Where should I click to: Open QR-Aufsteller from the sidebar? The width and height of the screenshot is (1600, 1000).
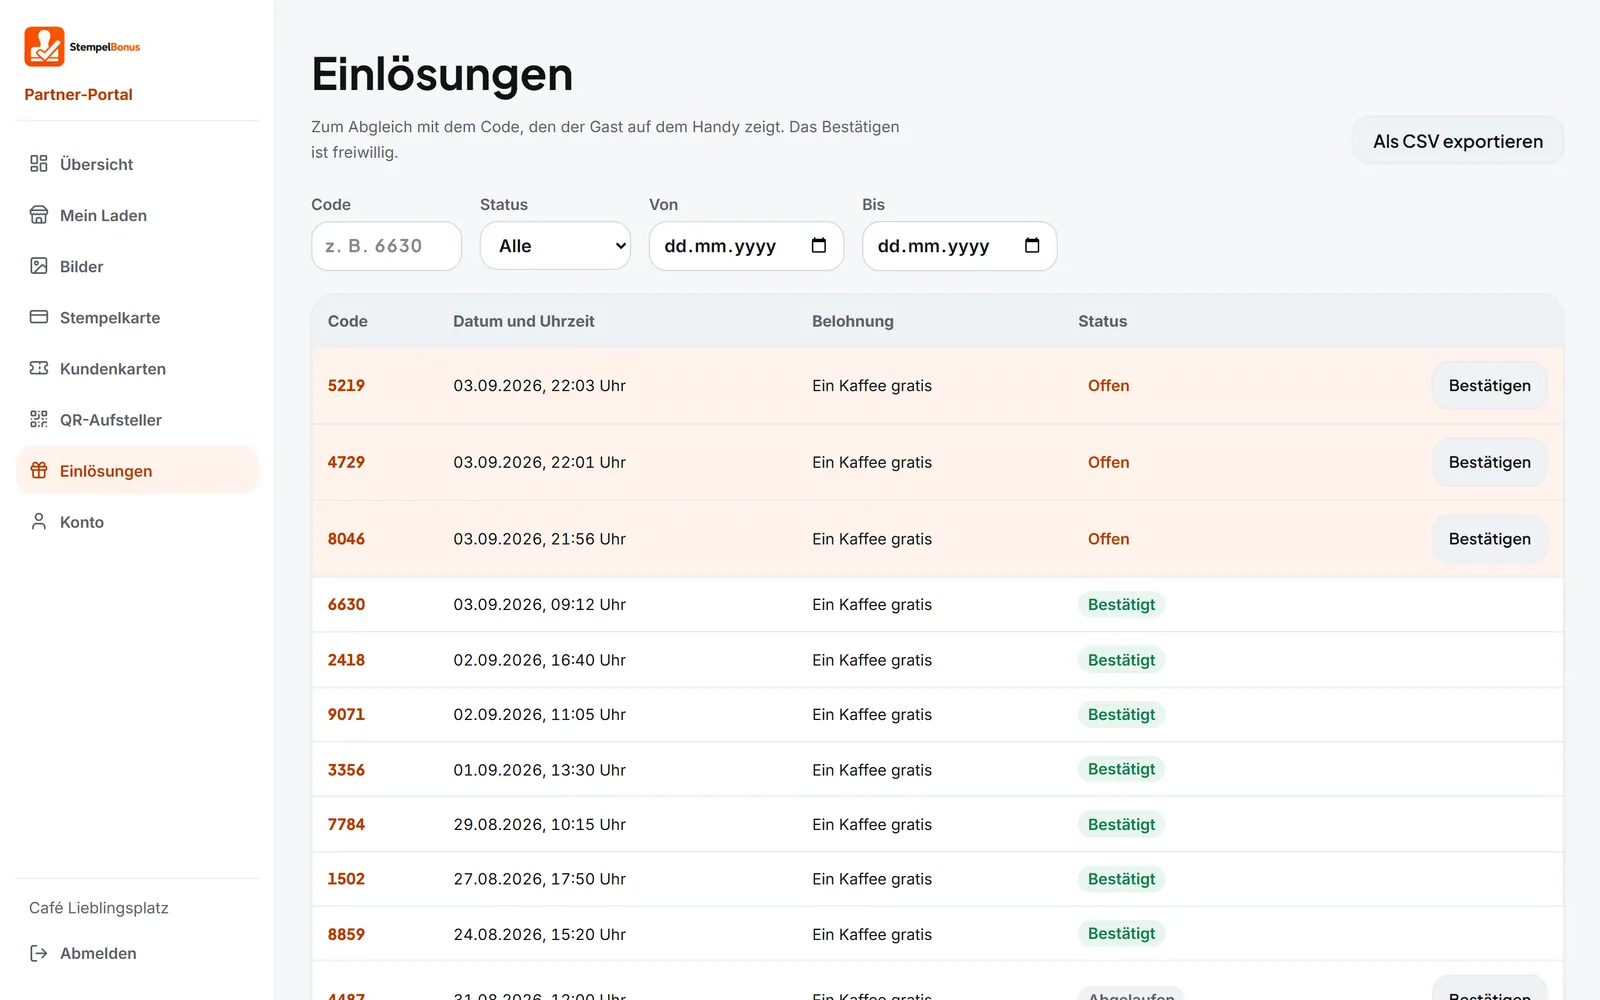click(137, 419)
